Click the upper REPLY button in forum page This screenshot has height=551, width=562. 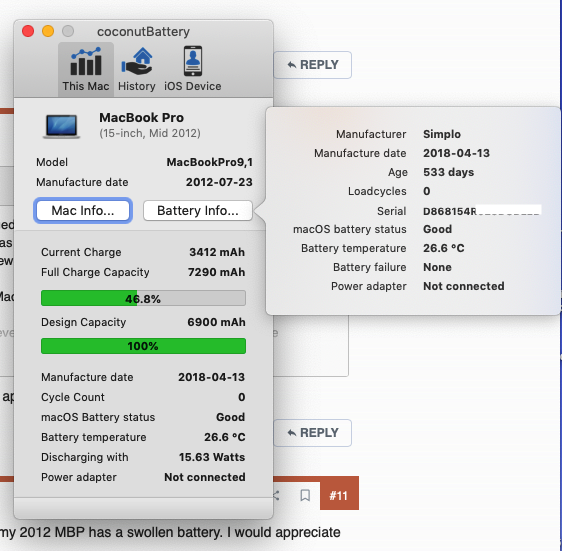(x=313, y=65)
